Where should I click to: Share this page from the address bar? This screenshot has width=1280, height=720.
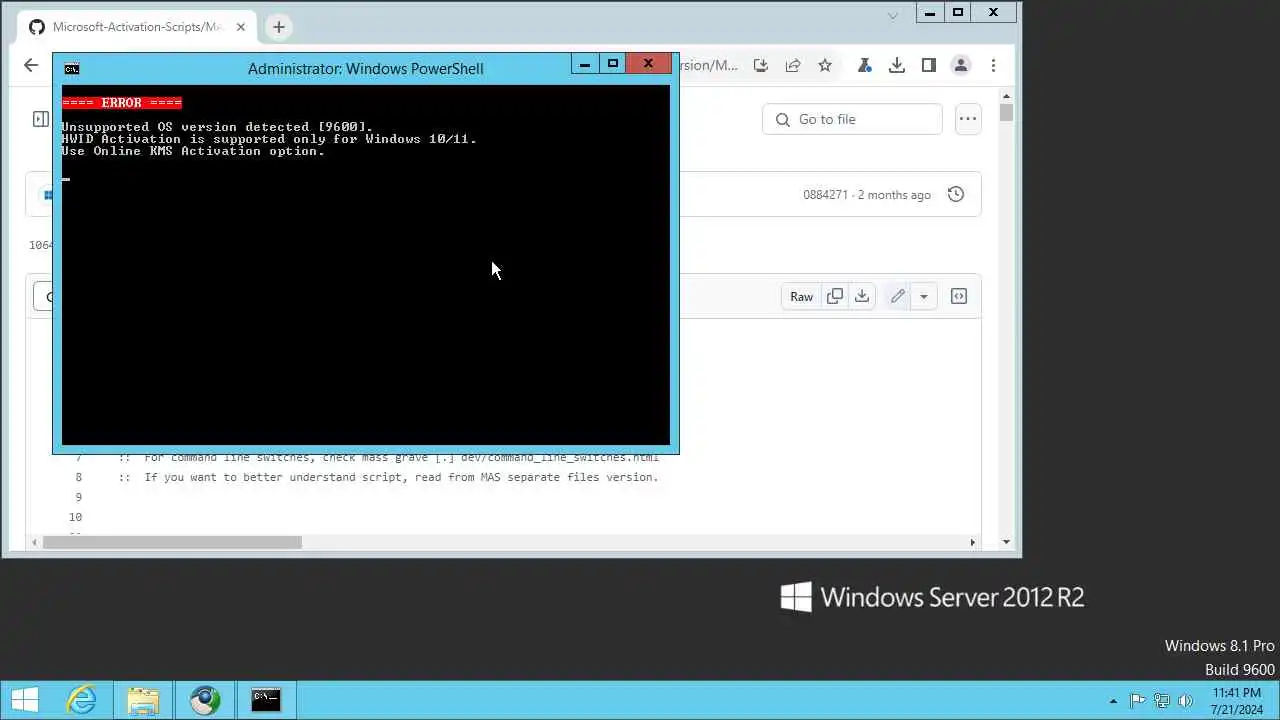[793, 65]
